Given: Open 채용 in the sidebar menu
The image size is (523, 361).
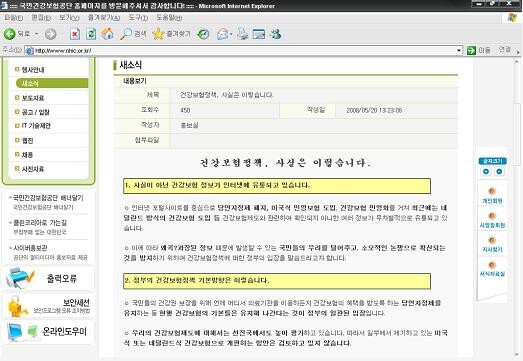Looking at the screenshot, I should [x=27, y=155].
